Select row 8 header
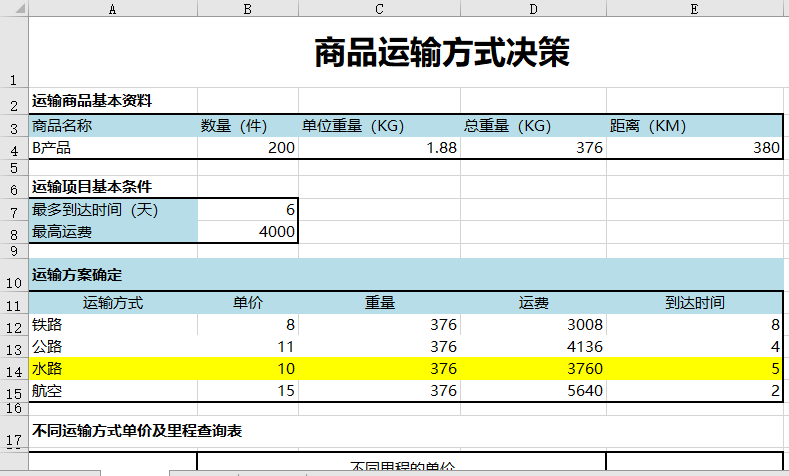789x476 pixels. point(14,233)
